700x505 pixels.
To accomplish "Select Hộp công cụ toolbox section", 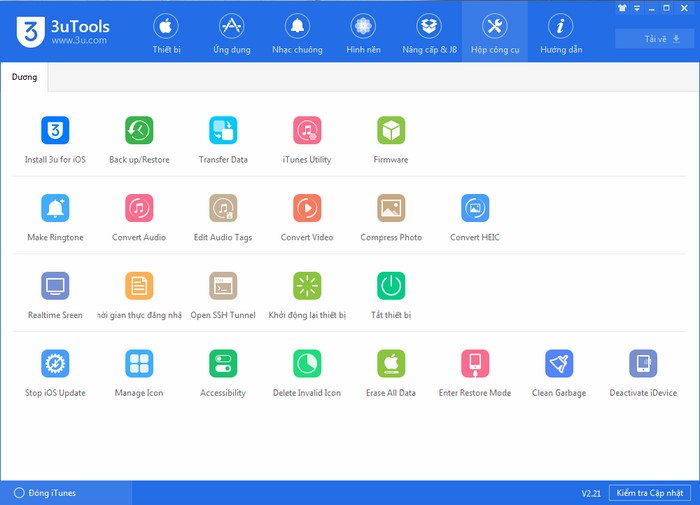I will point(495,32).
